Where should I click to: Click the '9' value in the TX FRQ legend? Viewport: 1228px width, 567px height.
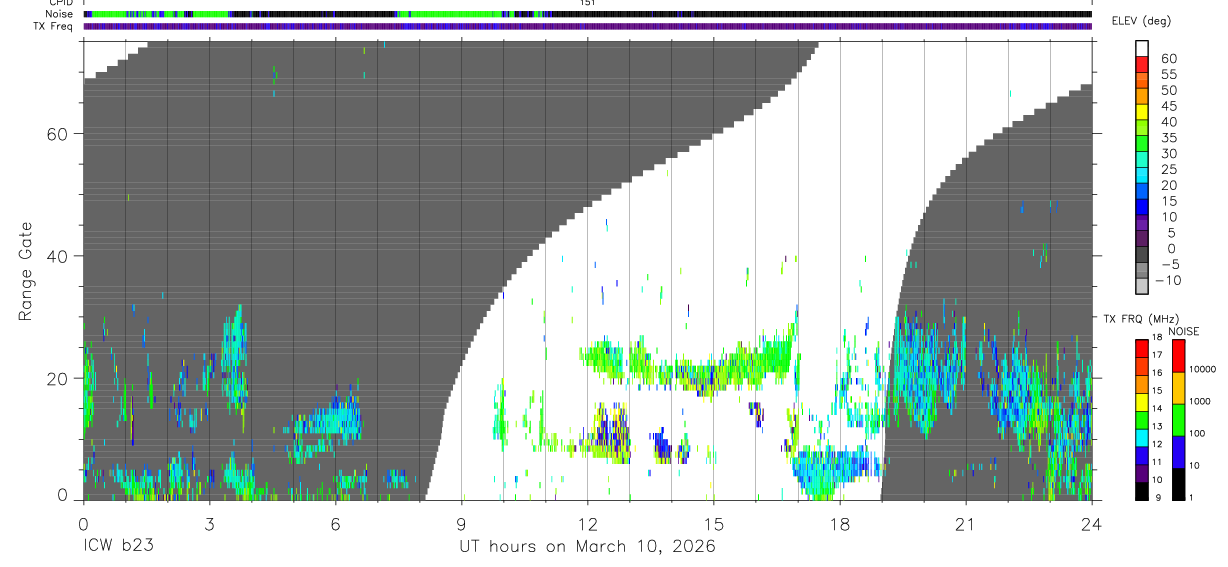(1157, 498)
